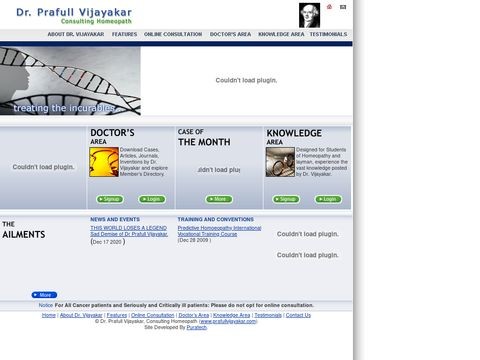Click the 'Training and Conventions' heading
Viewport: 480px width, 360px height.
click(x=216, y=219)
